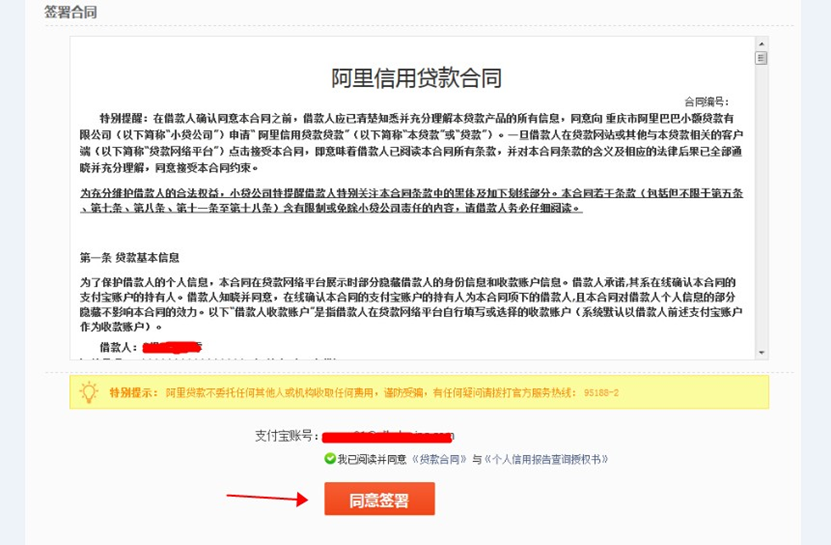Click the contract scrollbar up arrow

tap(762, 44)
